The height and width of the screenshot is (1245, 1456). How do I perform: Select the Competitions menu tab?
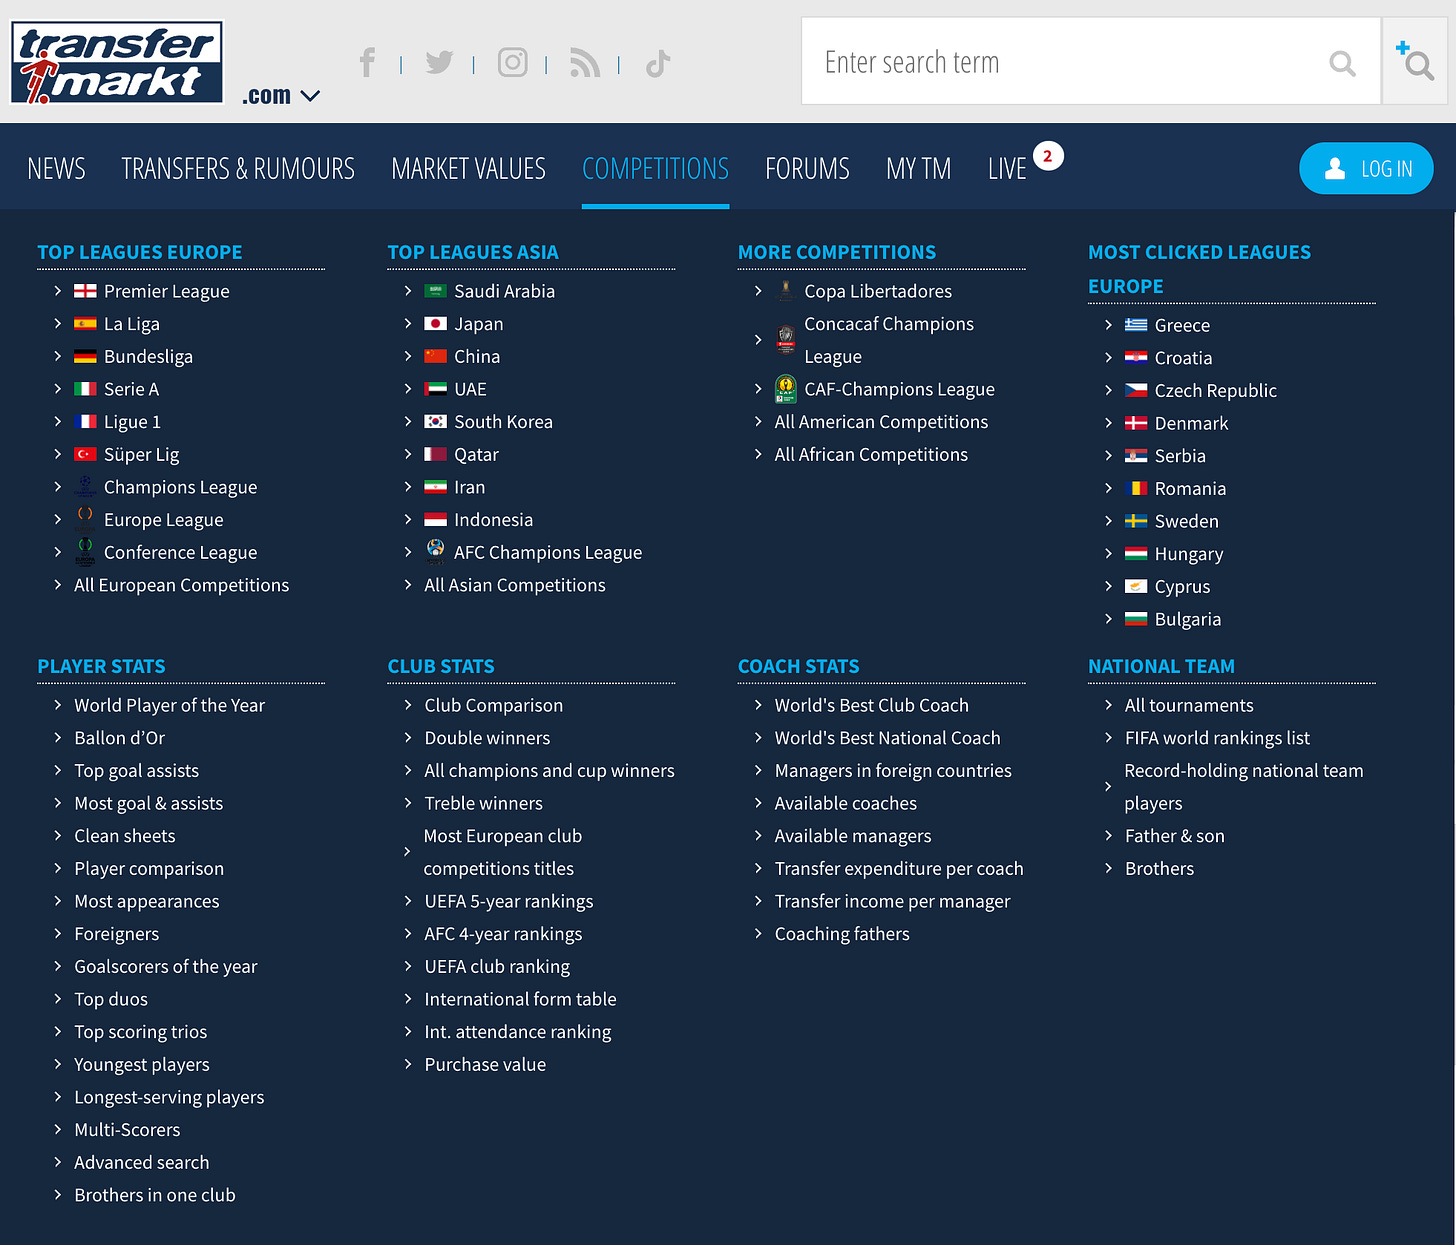click(x=655, y=169)
